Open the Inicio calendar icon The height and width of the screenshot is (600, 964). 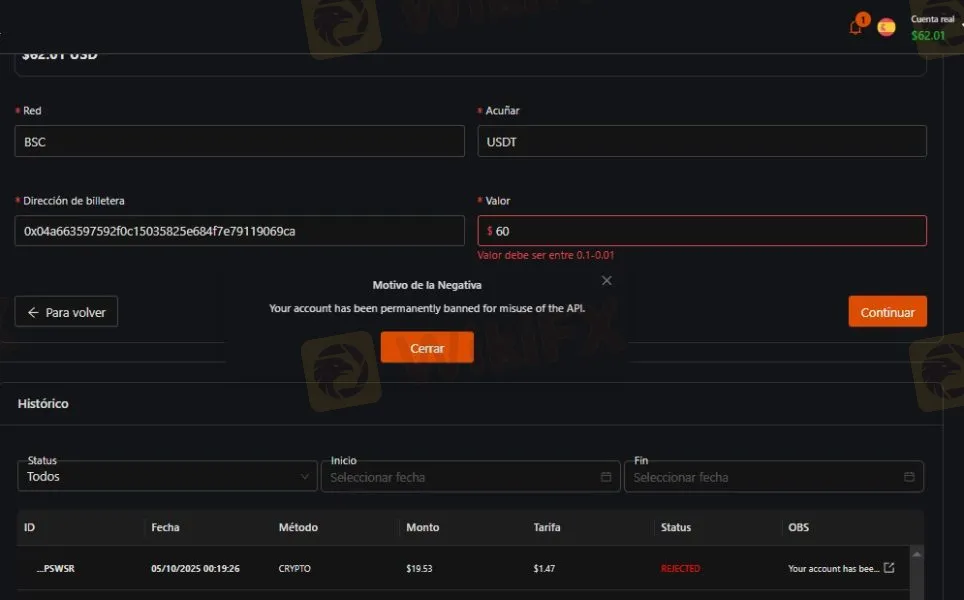point(606,477)
